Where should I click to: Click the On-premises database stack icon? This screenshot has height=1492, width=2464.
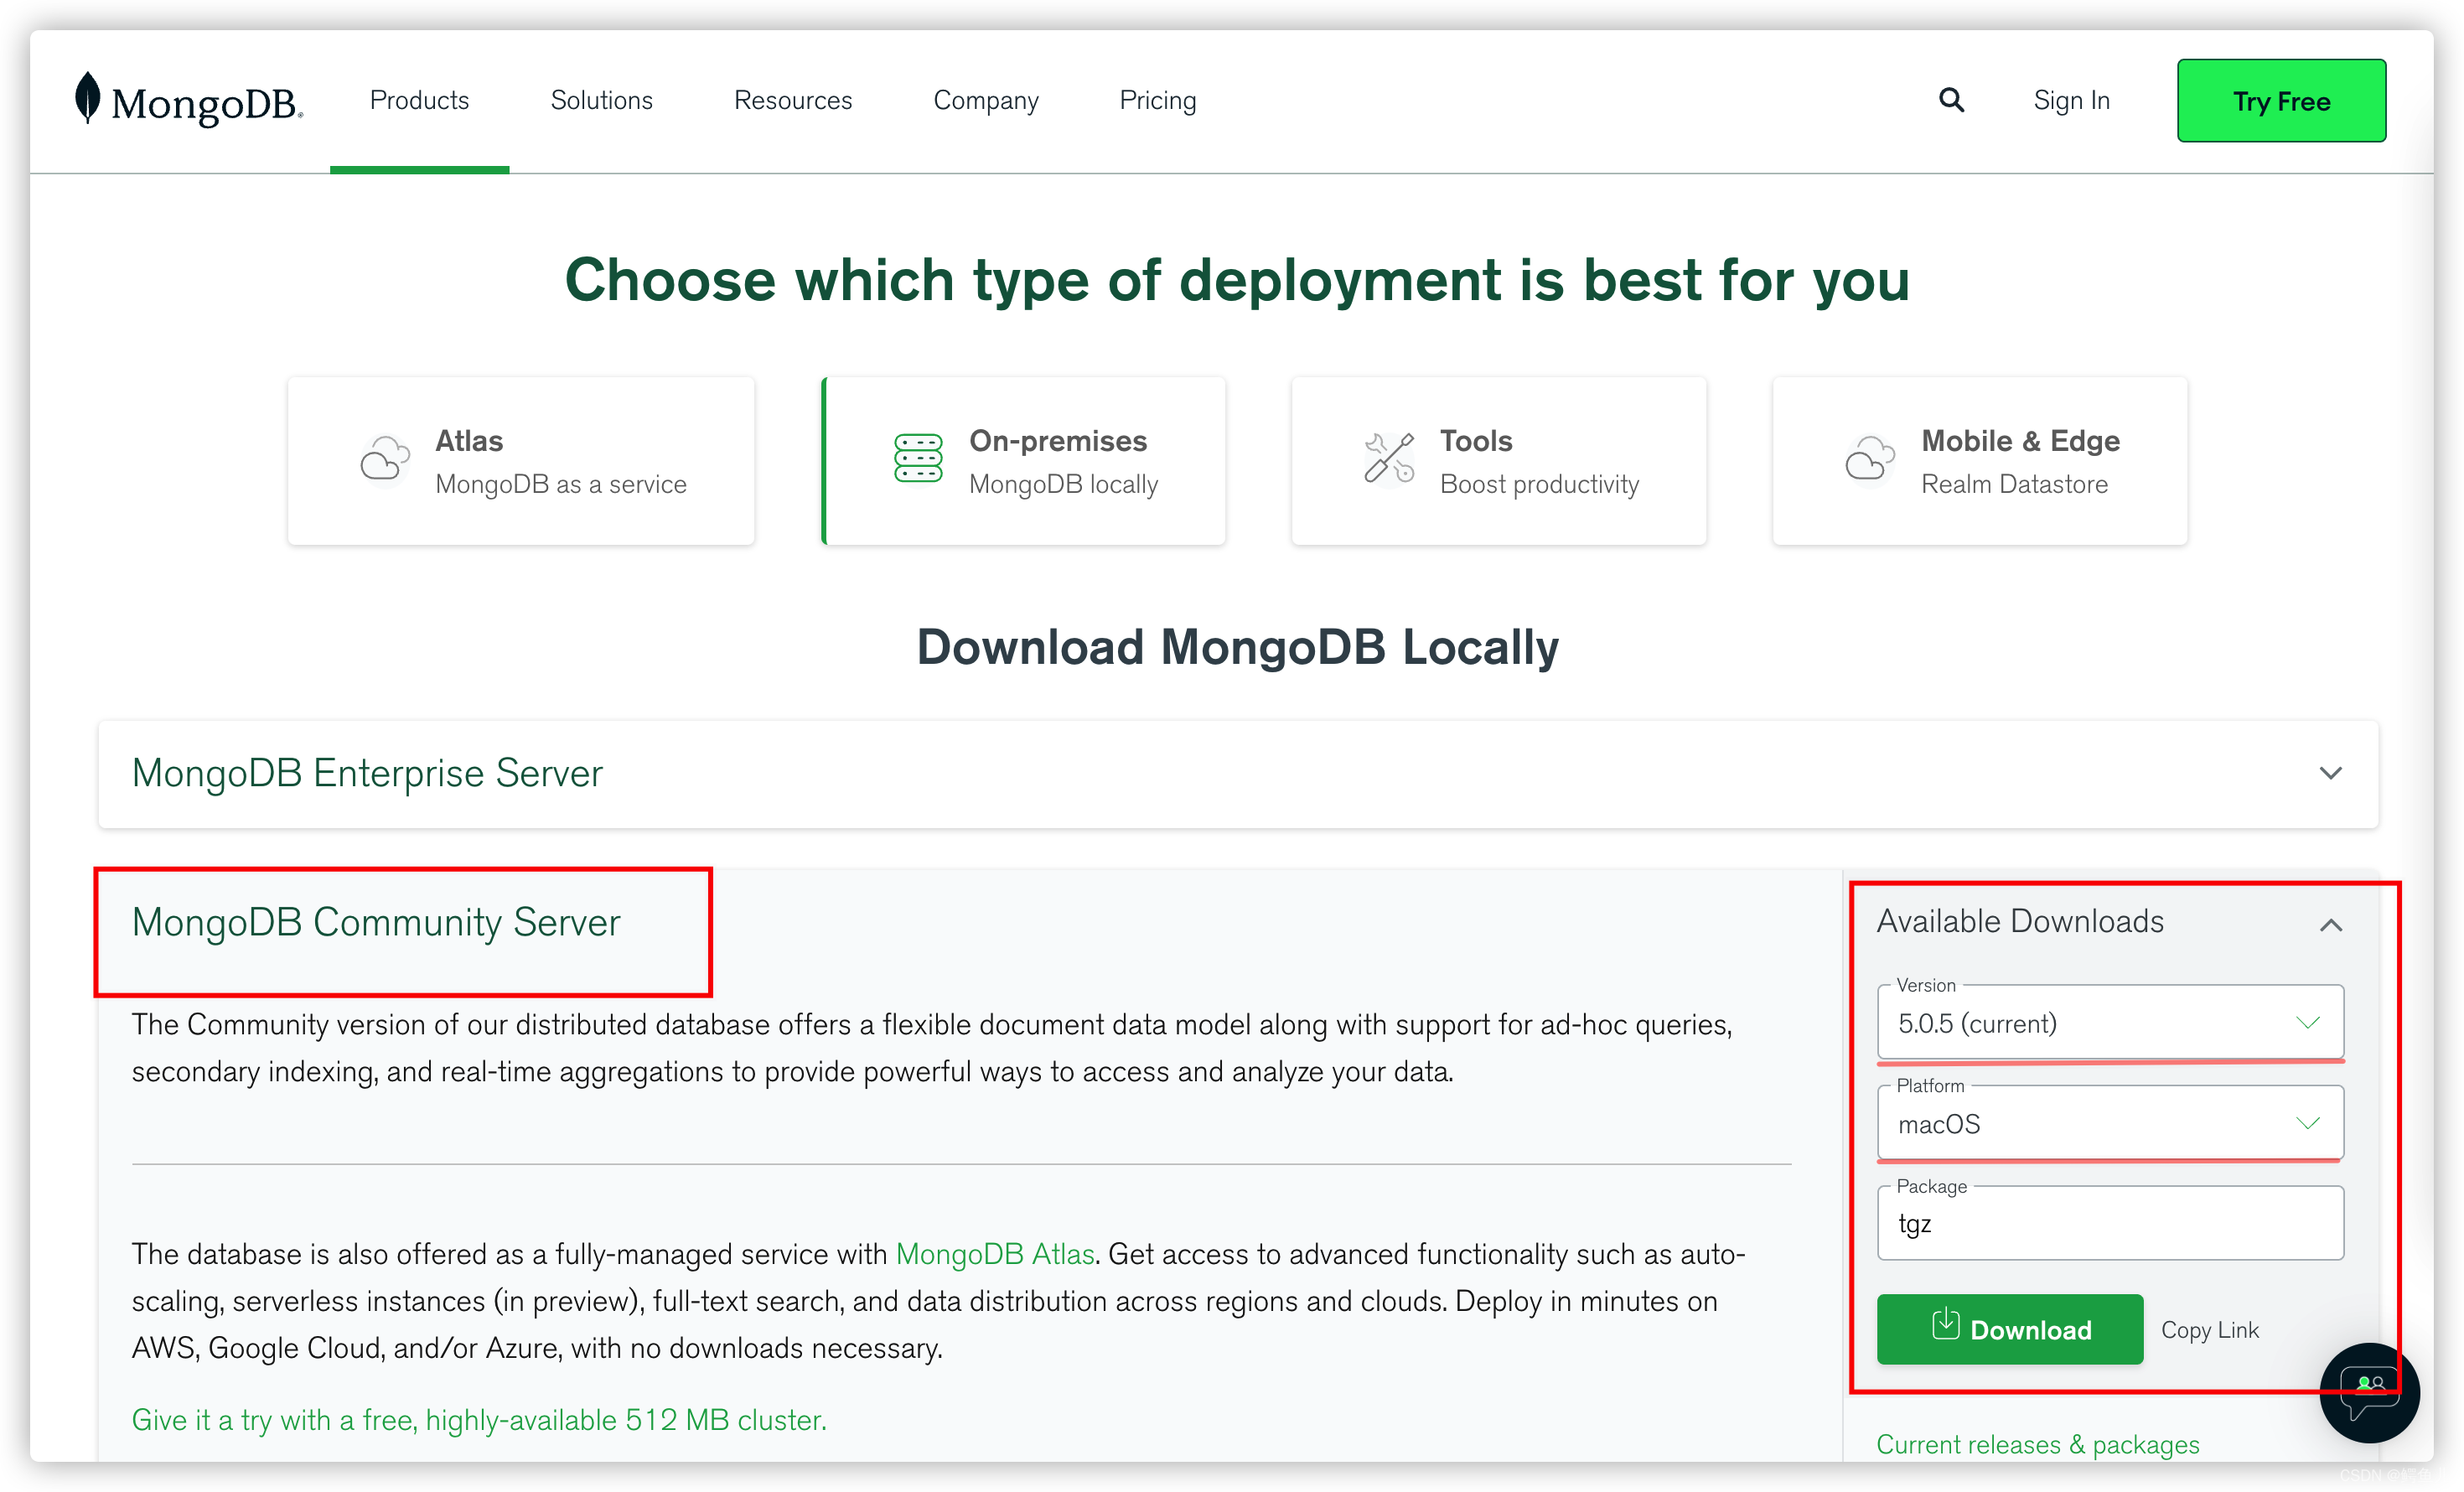point(918,459)
